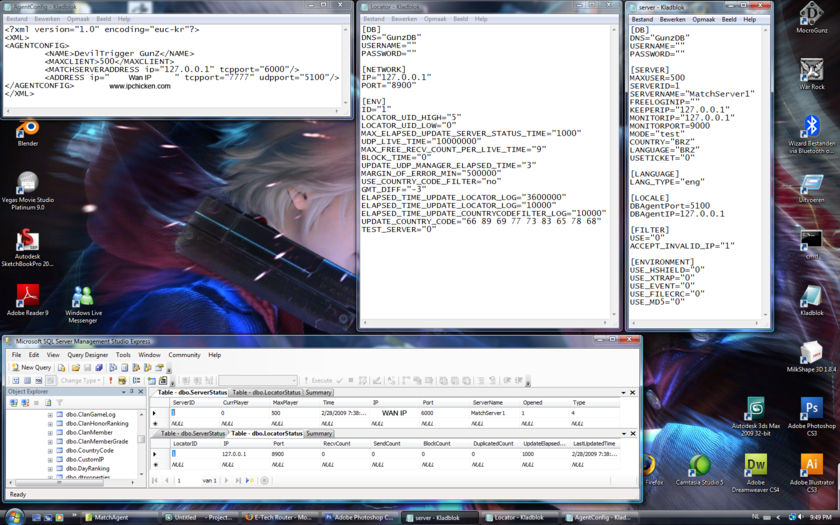
Task: Launch Adobe Reader 9 from desktop
Action: click(x=27, y=297)
